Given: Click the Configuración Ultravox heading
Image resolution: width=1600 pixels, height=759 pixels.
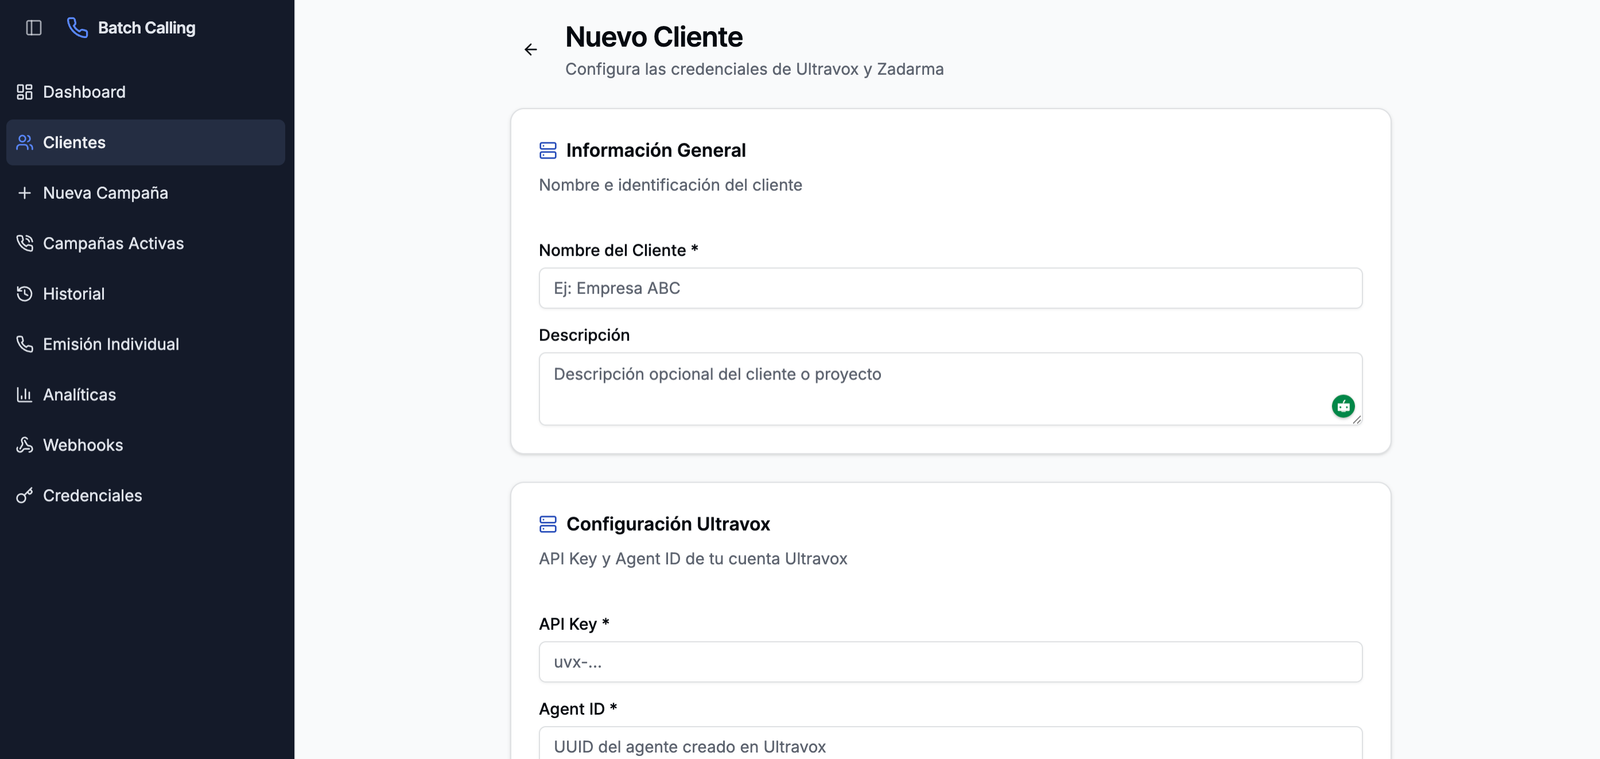Looking at the screenshot, I should point(668,524).
